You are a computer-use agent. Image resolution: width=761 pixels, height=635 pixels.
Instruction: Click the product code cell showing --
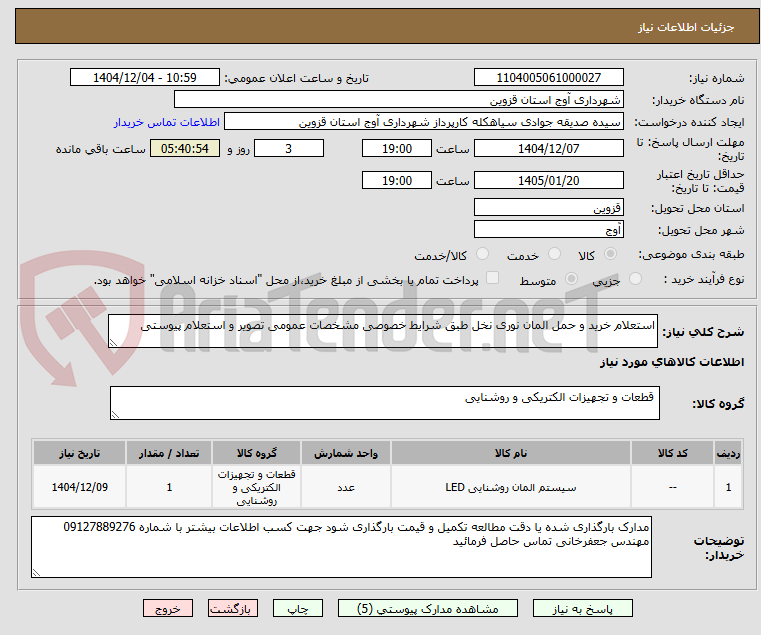coord(672,487)
